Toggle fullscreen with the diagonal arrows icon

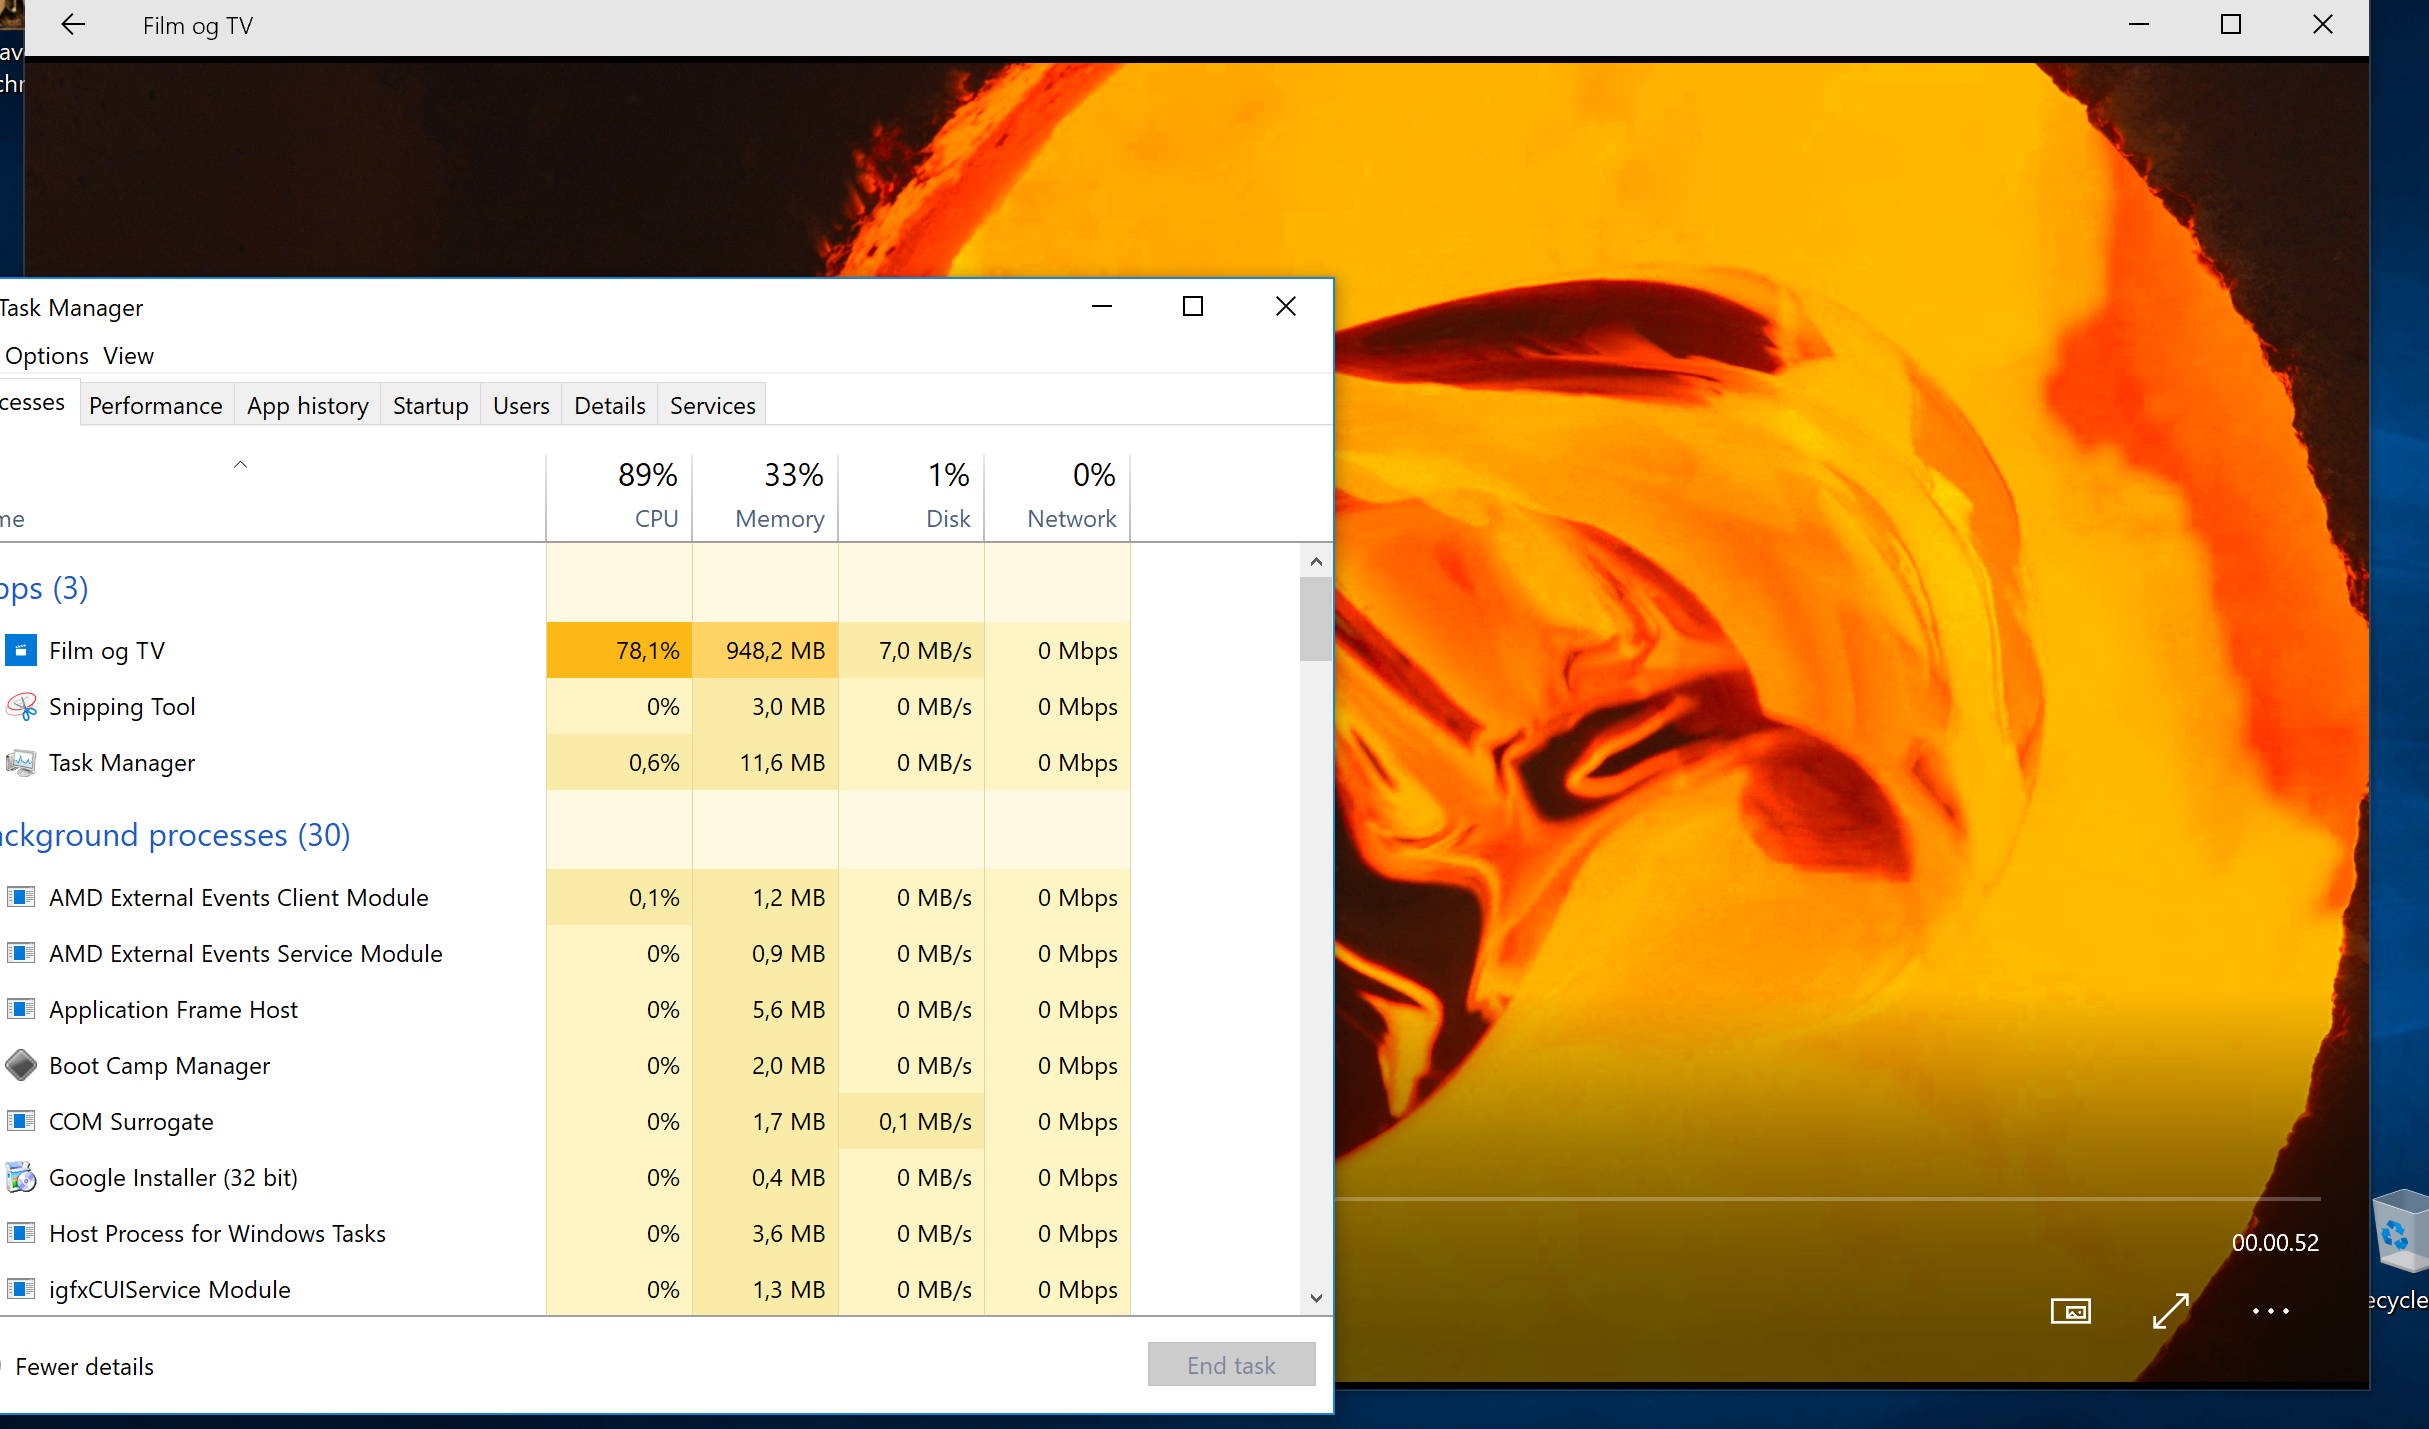pyautogui.click(x=2170, y=1310)
